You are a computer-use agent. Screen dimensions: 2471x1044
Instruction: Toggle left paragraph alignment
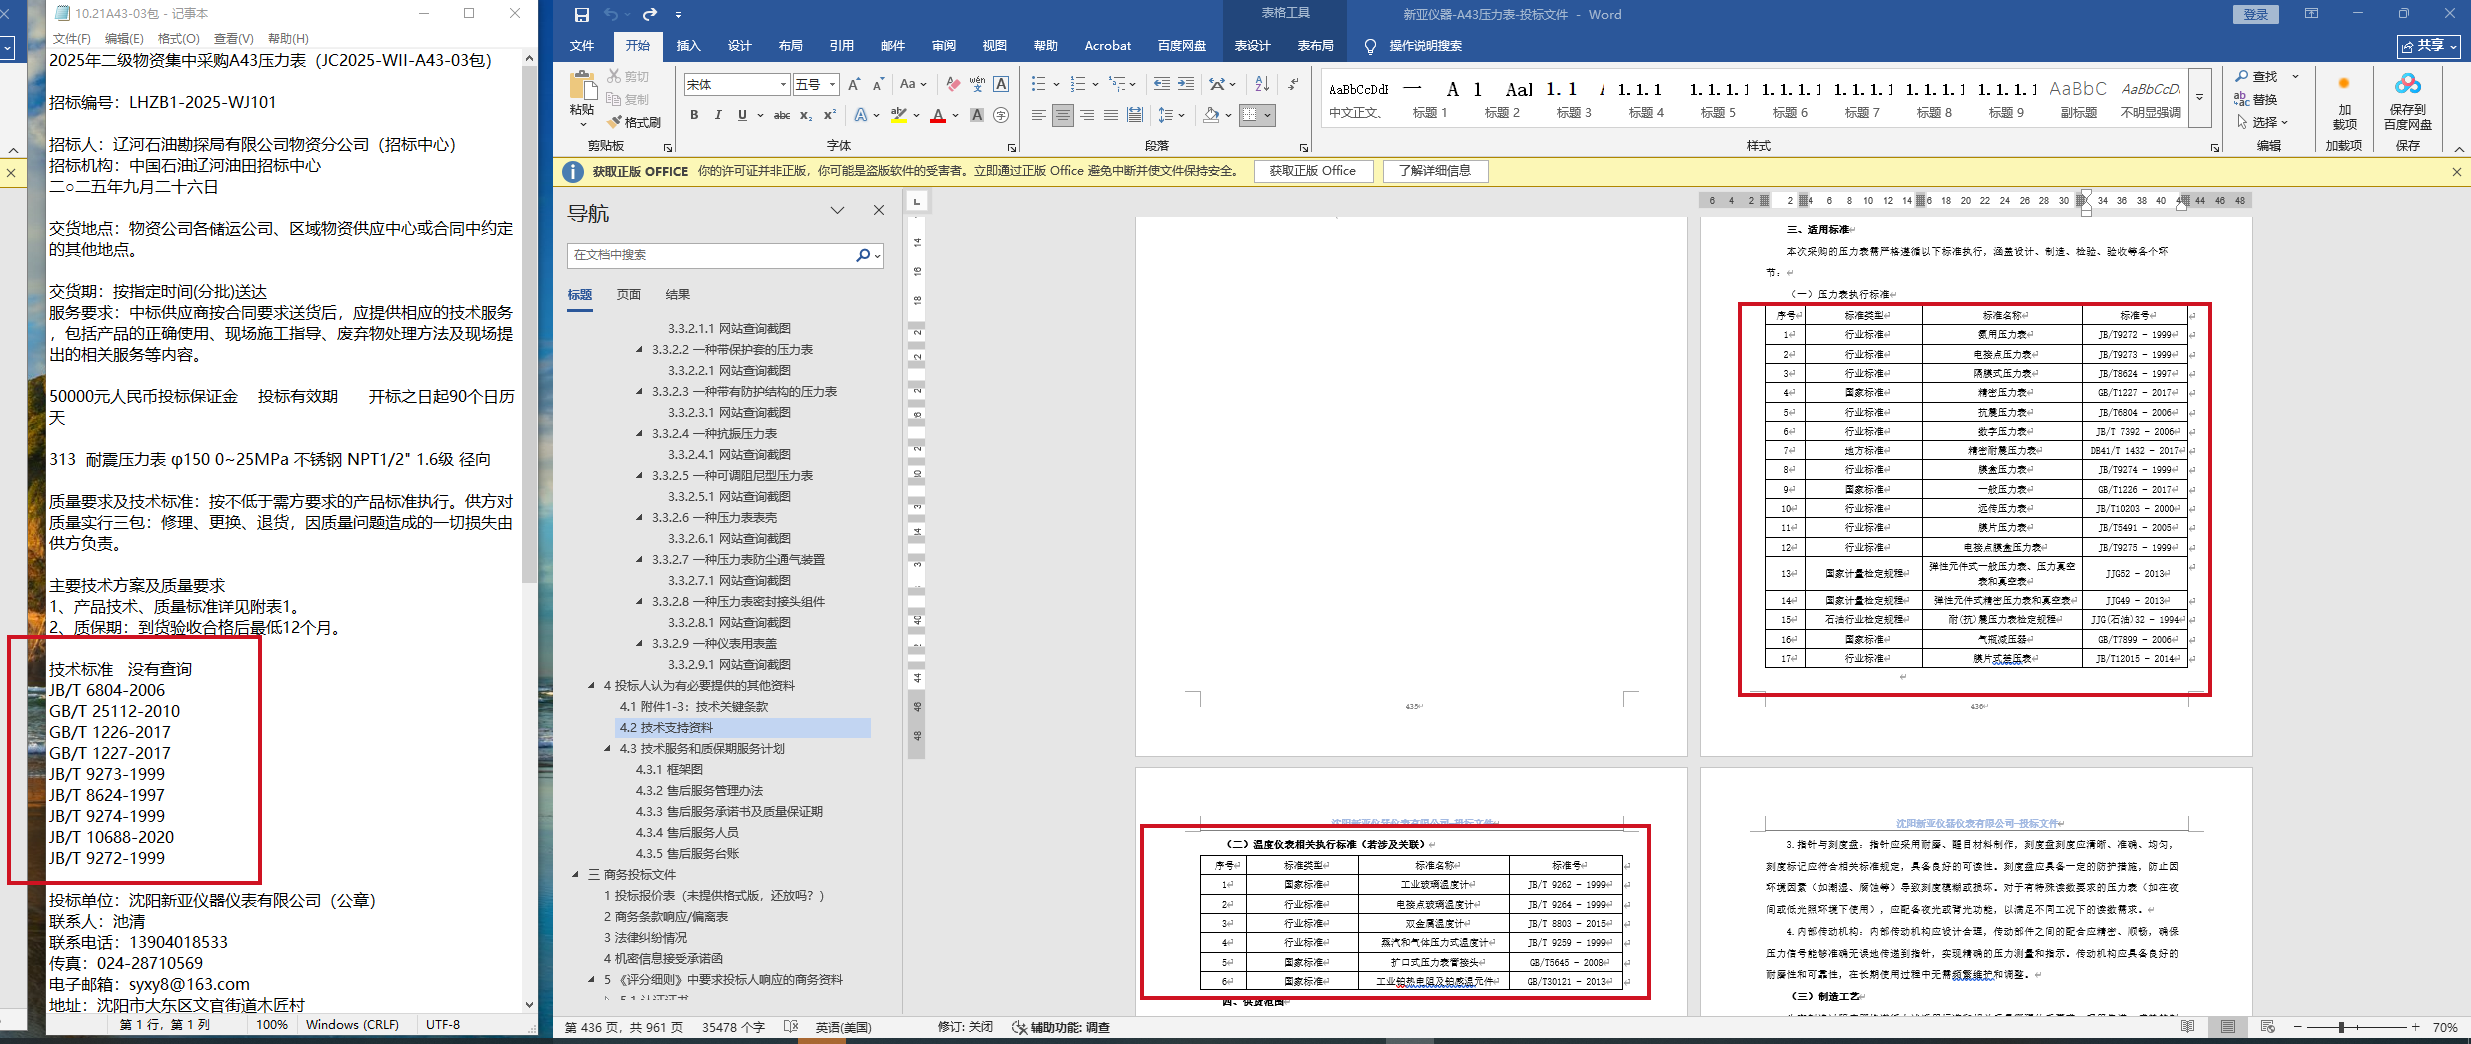(x=1039, y=115)
